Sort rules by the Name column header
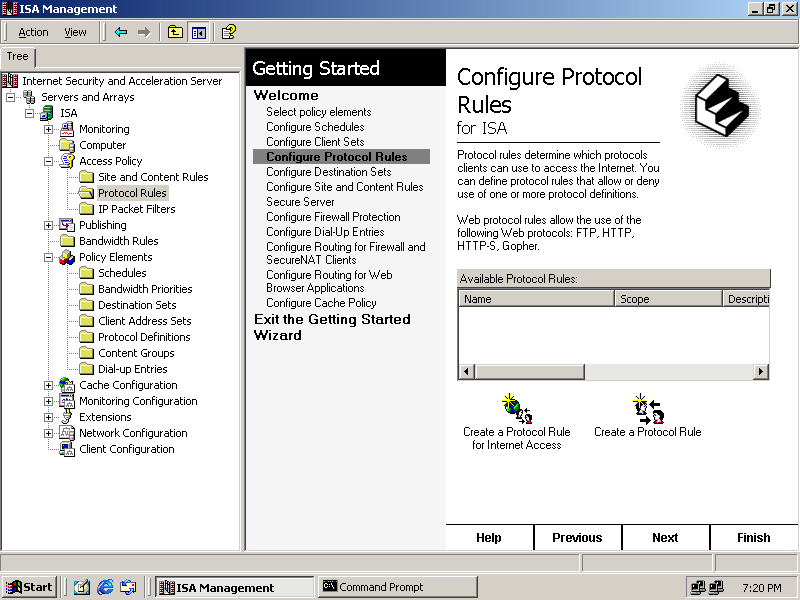Image resolution: width=800 pixels, height=600 pixels. tap(535, 299)
